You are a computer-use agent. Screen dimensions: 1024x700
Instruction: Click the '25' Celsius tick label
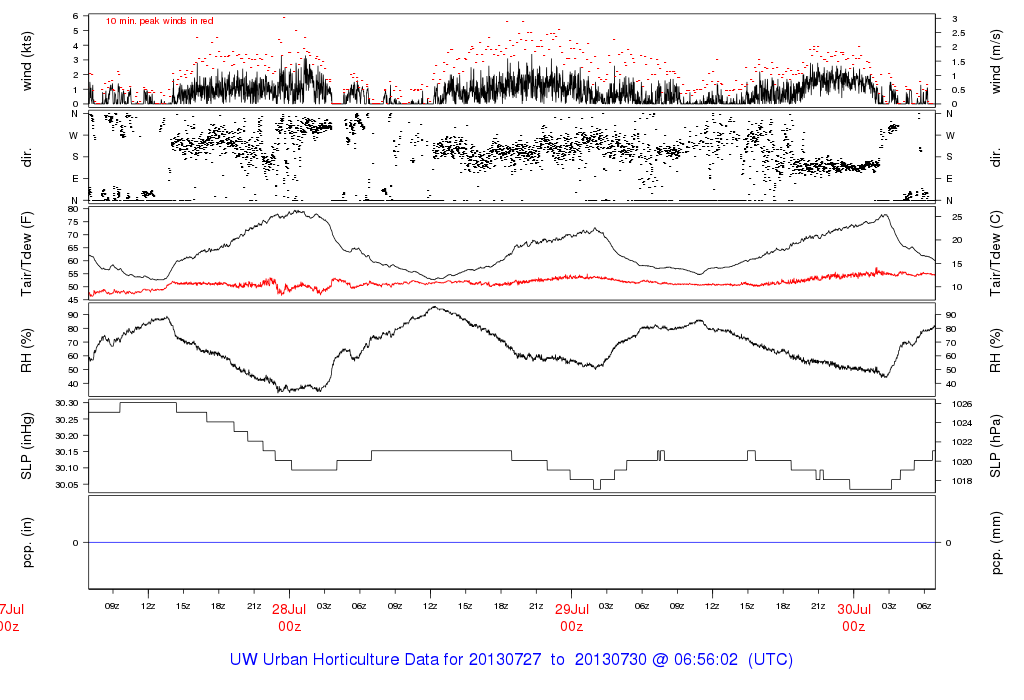tap(957, 217)
